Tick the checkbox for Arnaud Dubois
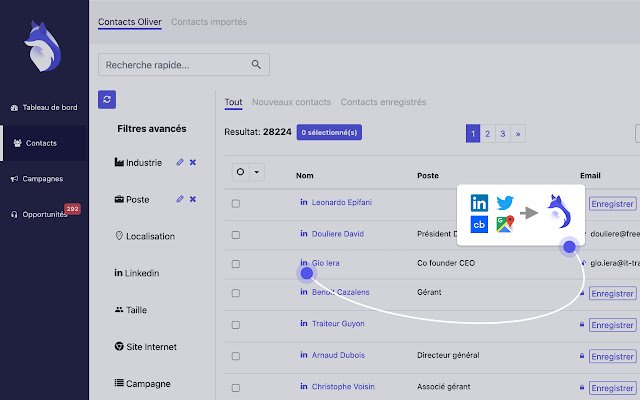 point(236,356)
